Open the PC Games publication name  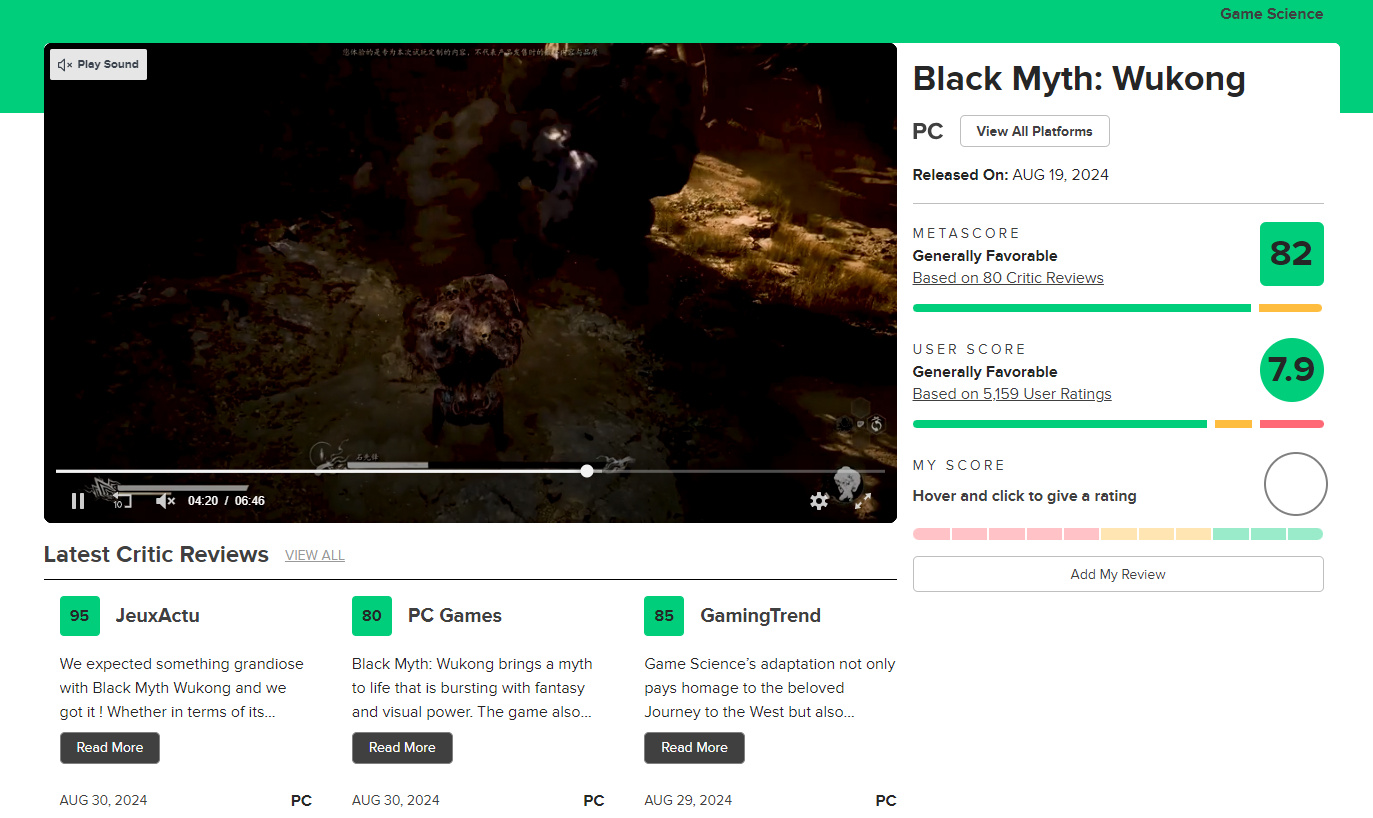pos(455,616)
